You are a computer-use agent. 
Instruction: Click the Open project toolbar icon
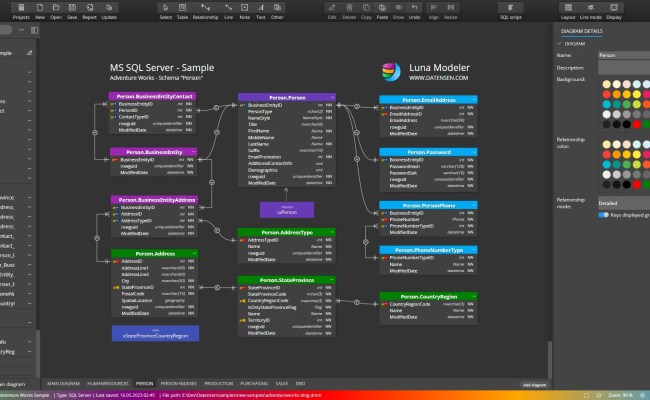coord(56,11)
